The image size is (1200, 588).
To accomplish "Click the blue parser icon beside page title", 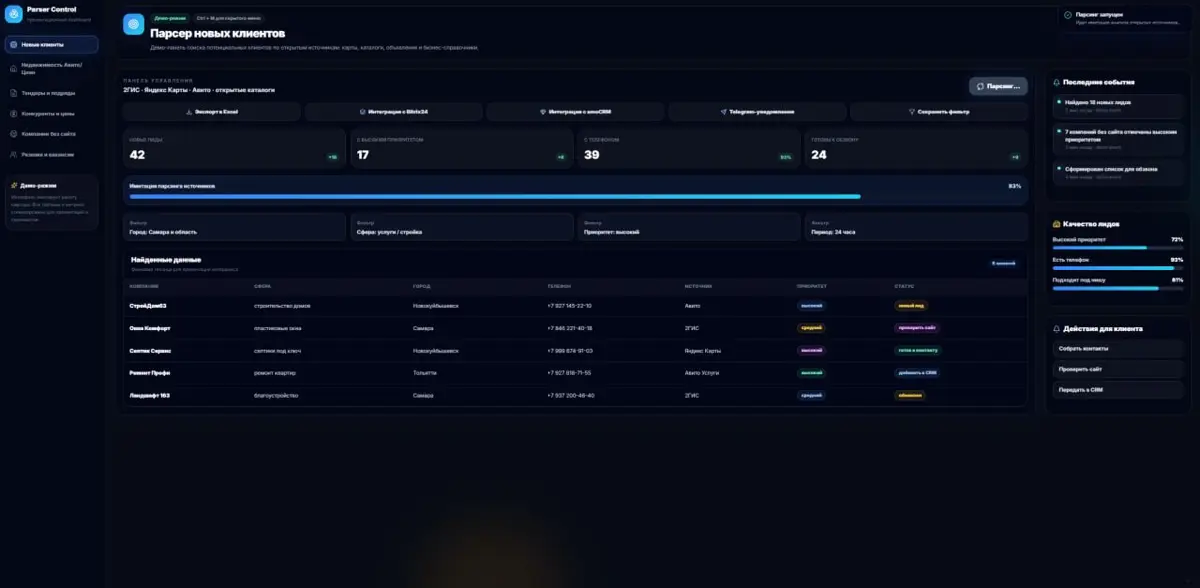I will coord(134,25).
